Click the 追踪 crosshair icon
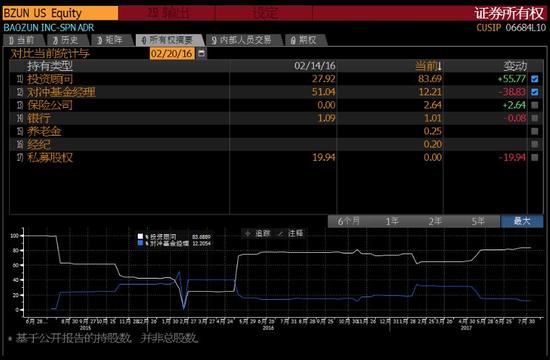Viewport: 550px width, 360px height. (x=248, y=233)
